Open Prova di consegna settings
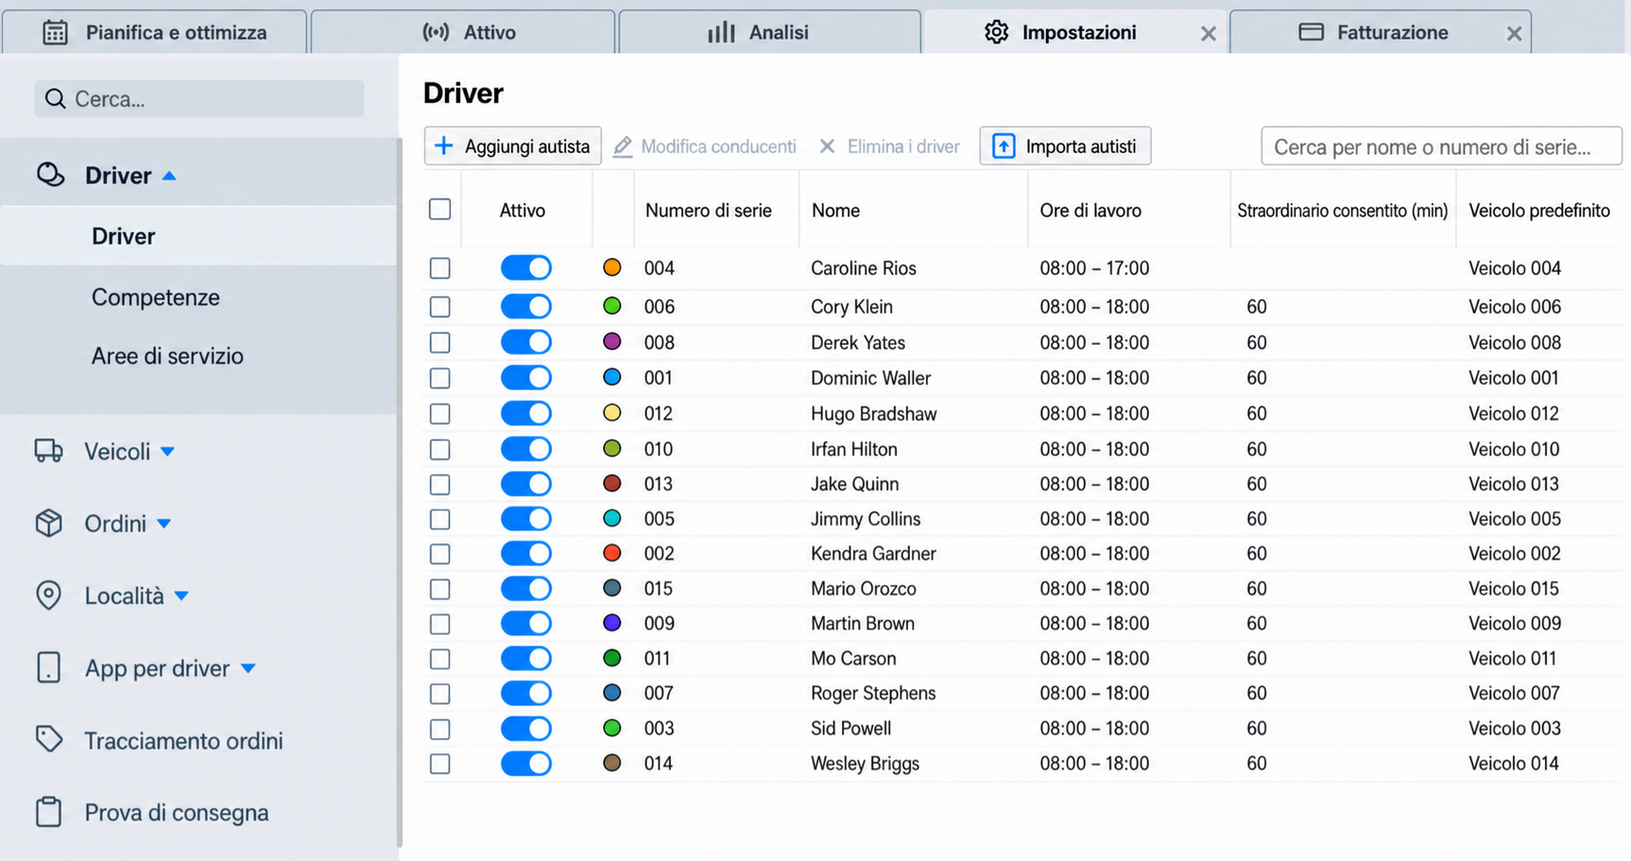 coord(176,812)
